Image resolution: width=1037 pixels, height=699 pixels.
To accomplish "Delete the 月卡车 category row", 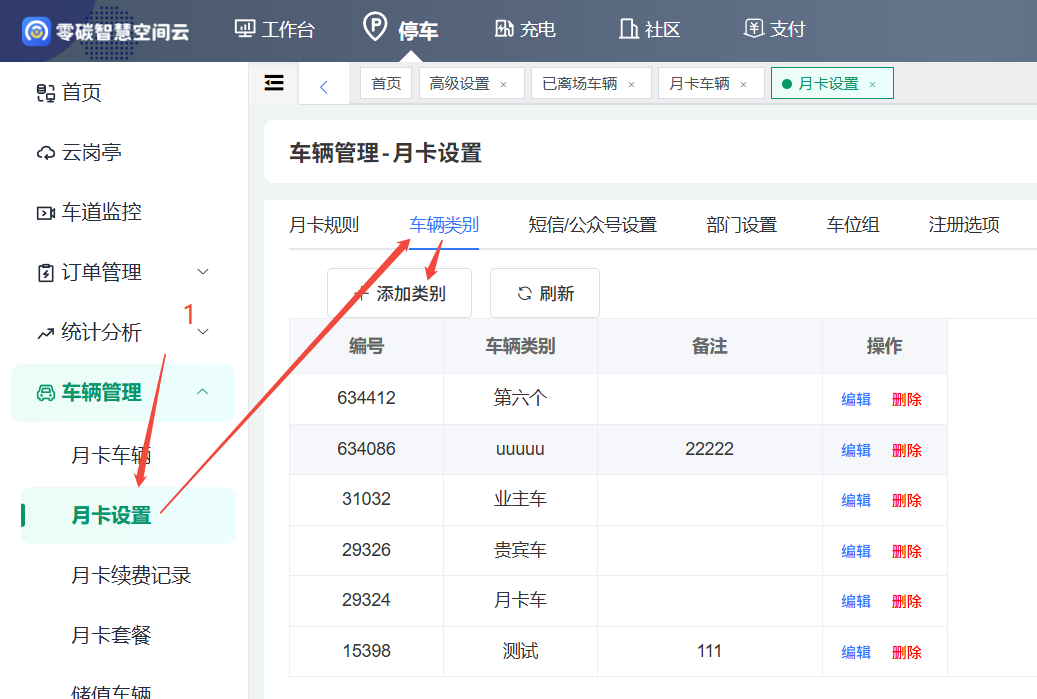I will click(907, 602).
